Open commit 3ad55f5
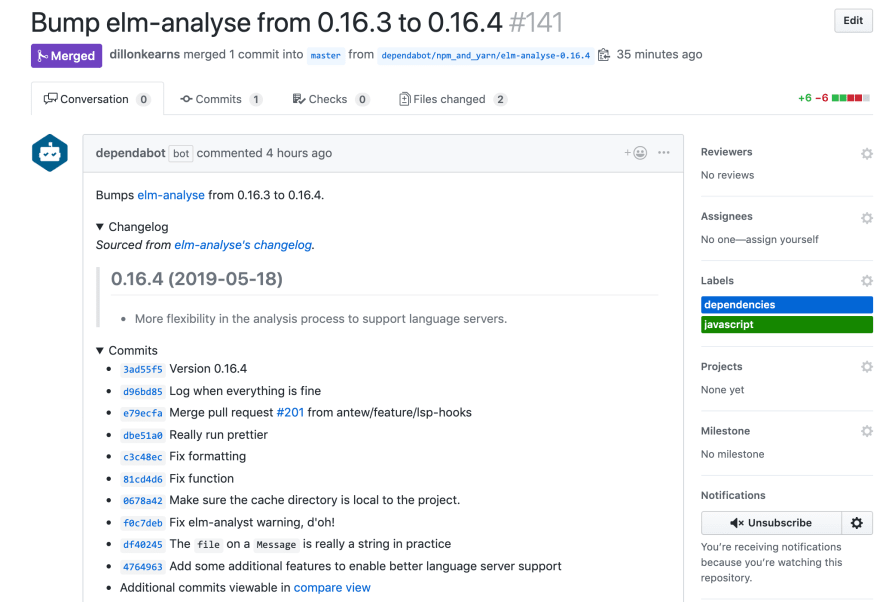The height and width of the screenshot is (602, 880). (143, 369)
